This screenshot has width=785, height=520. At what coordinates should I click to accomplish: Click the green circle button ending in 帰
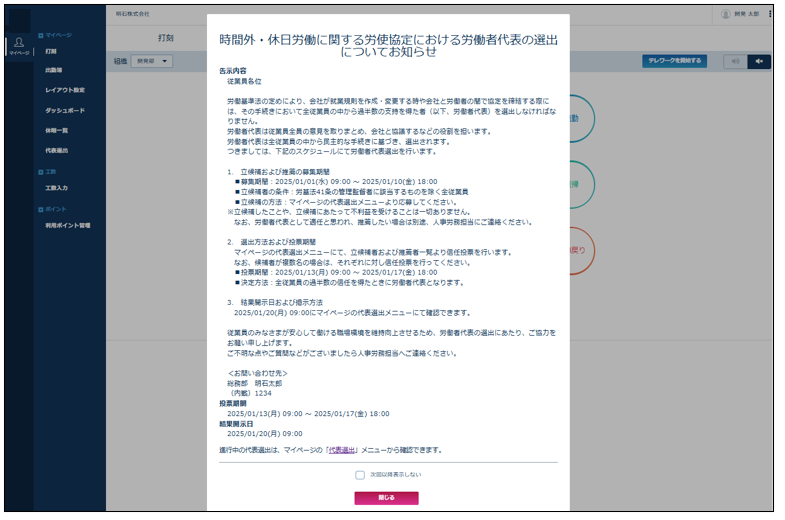(x=582, y=185)
